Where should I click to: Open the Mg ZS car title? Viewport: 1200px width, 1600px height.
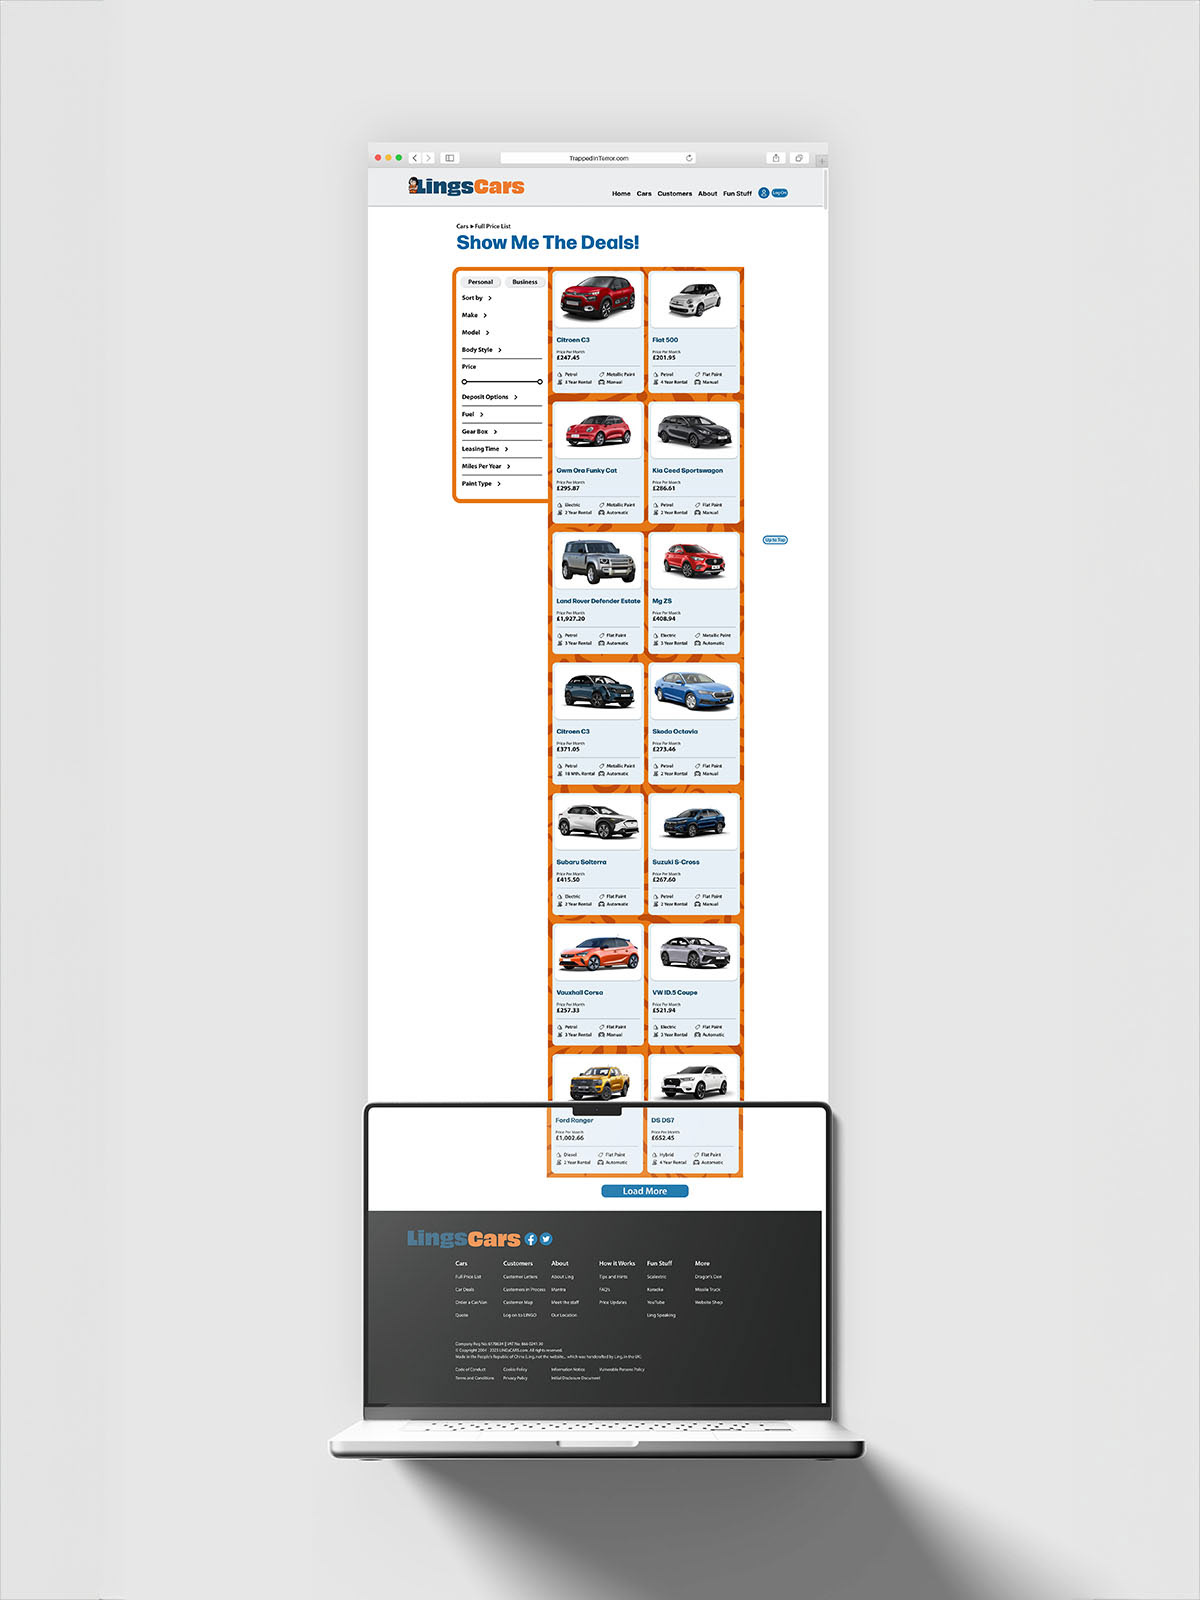point(662,602)
